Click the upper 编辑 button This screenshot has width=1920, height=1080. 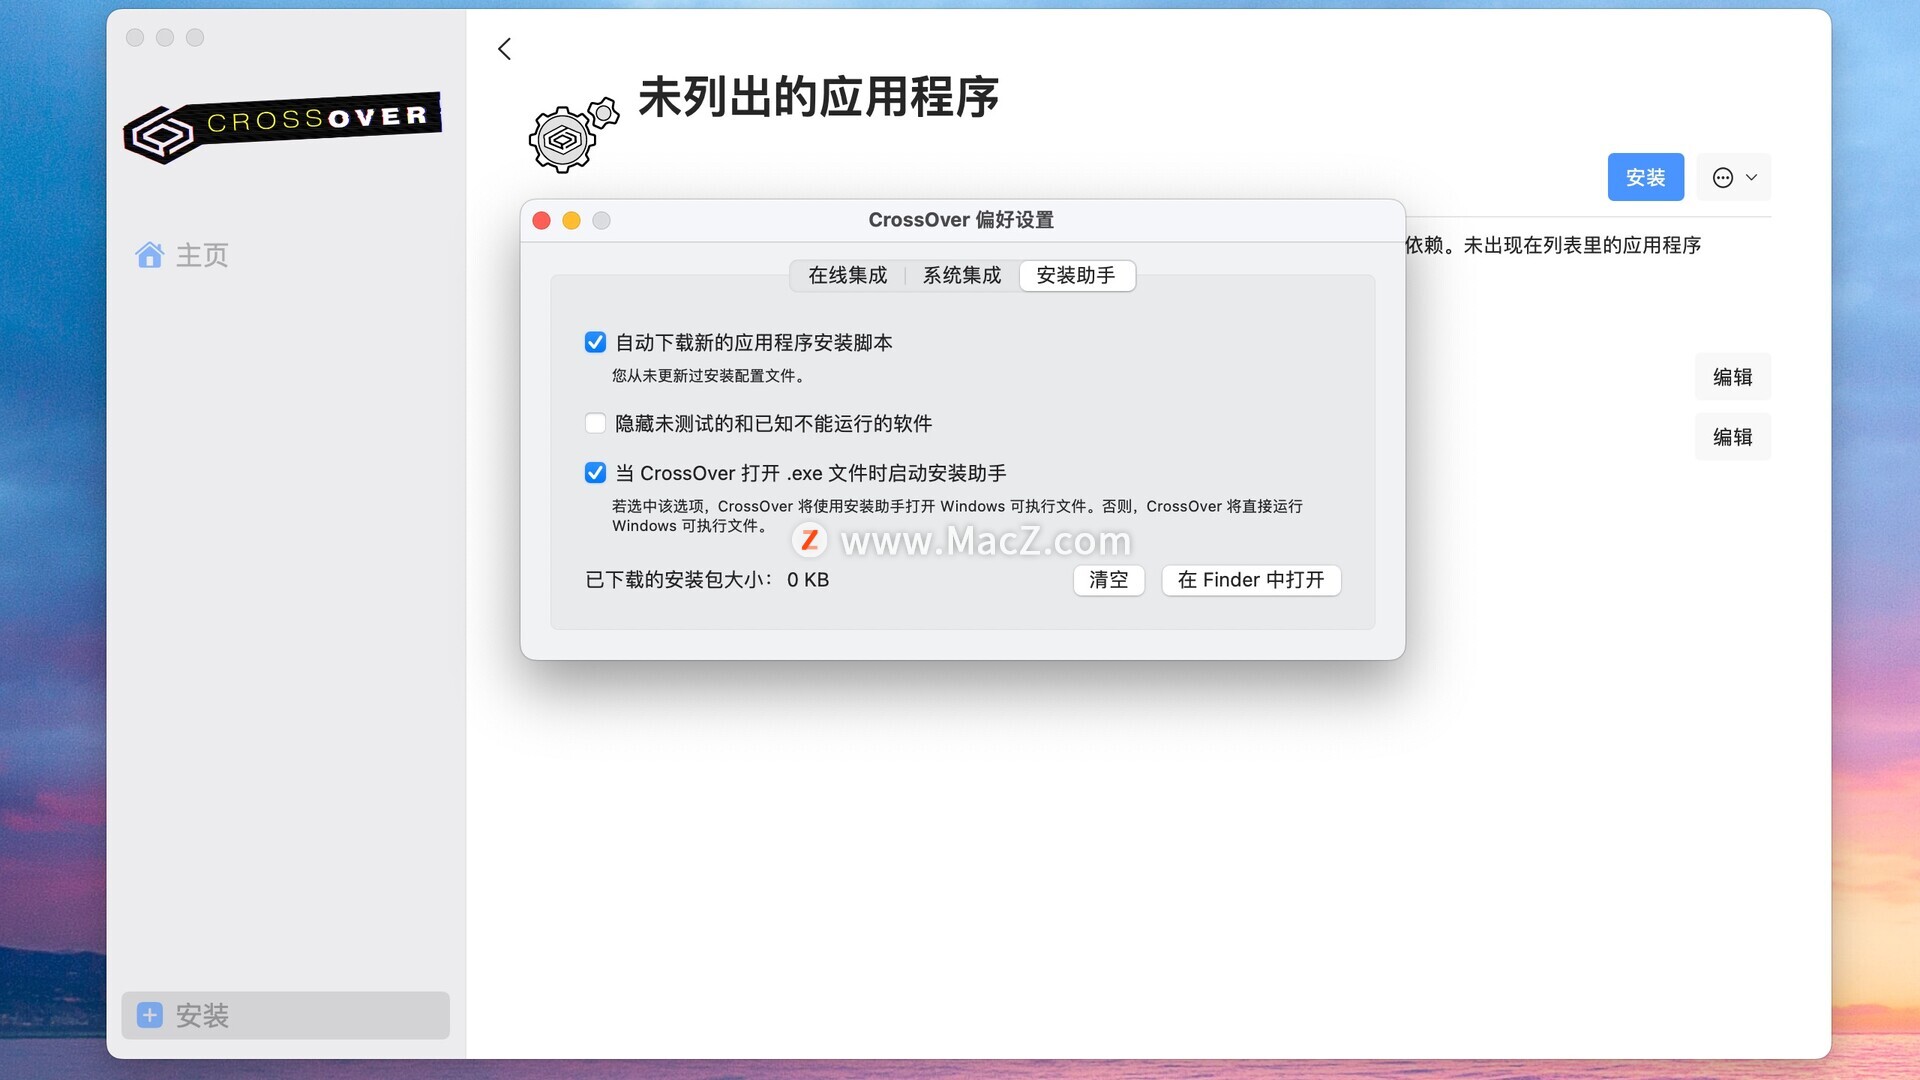1732,377
